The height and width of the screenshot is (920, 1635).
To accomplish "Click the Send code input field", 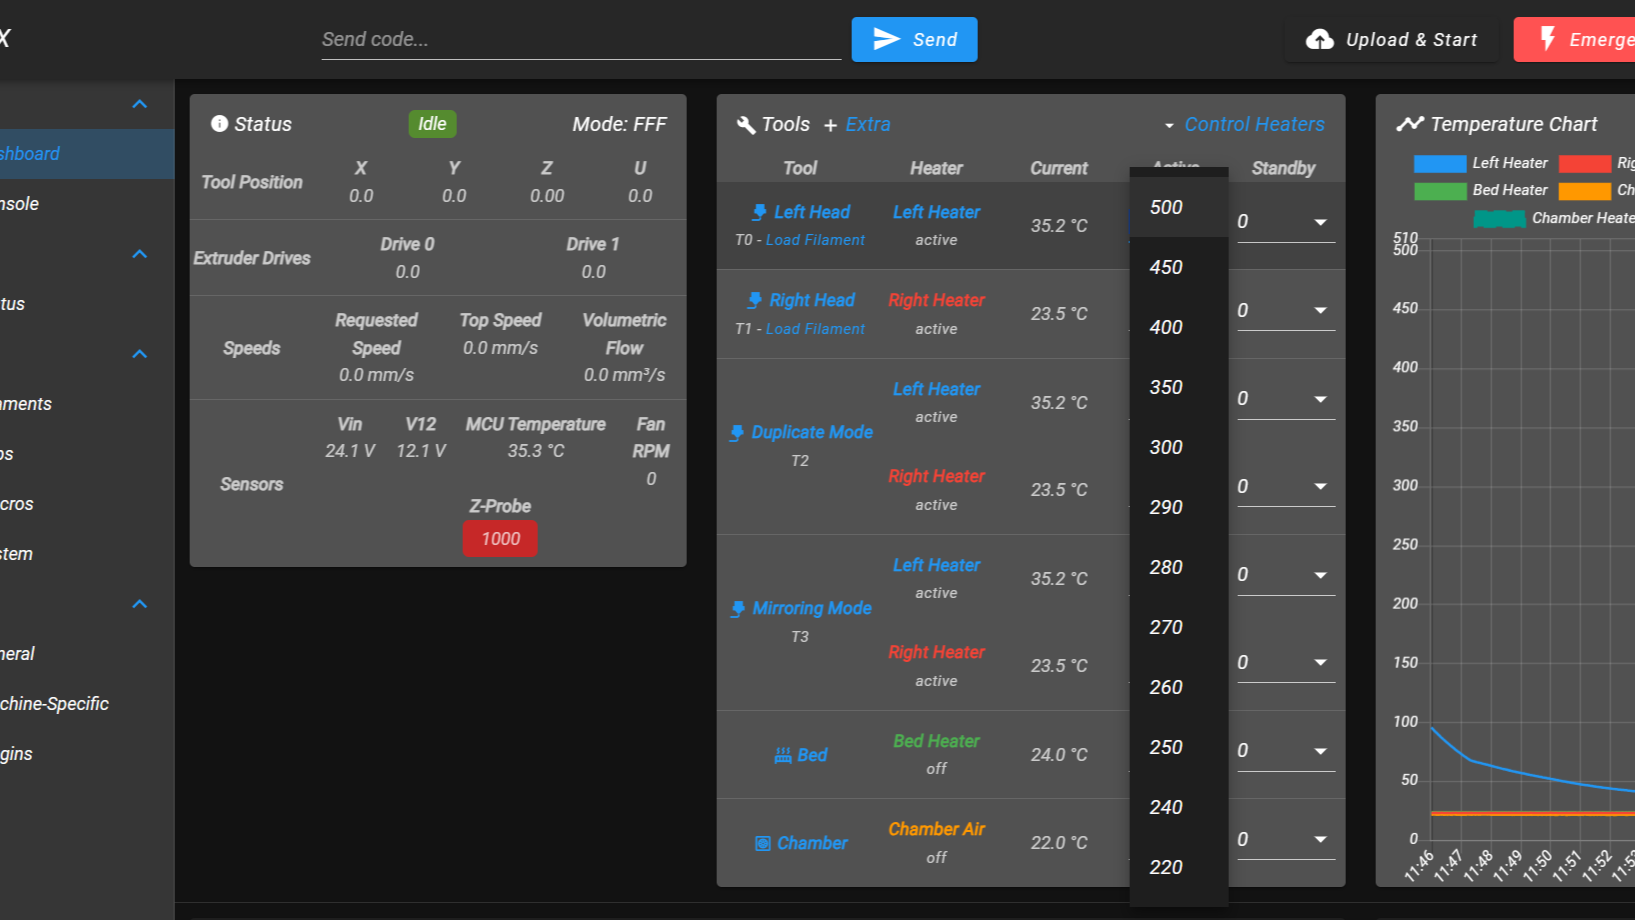I will tap(581, 39).
